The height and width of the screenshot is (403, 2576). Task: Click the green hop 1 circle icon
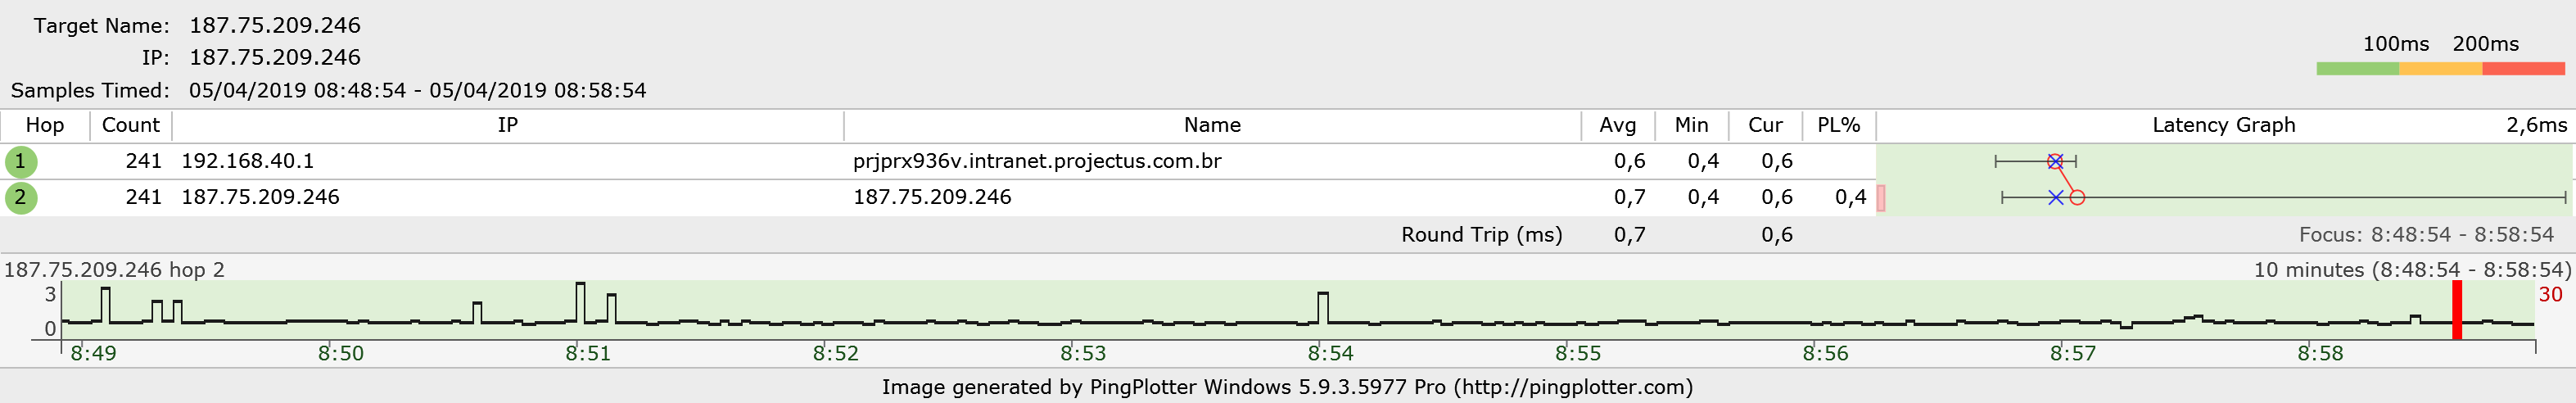coord(20,161)
